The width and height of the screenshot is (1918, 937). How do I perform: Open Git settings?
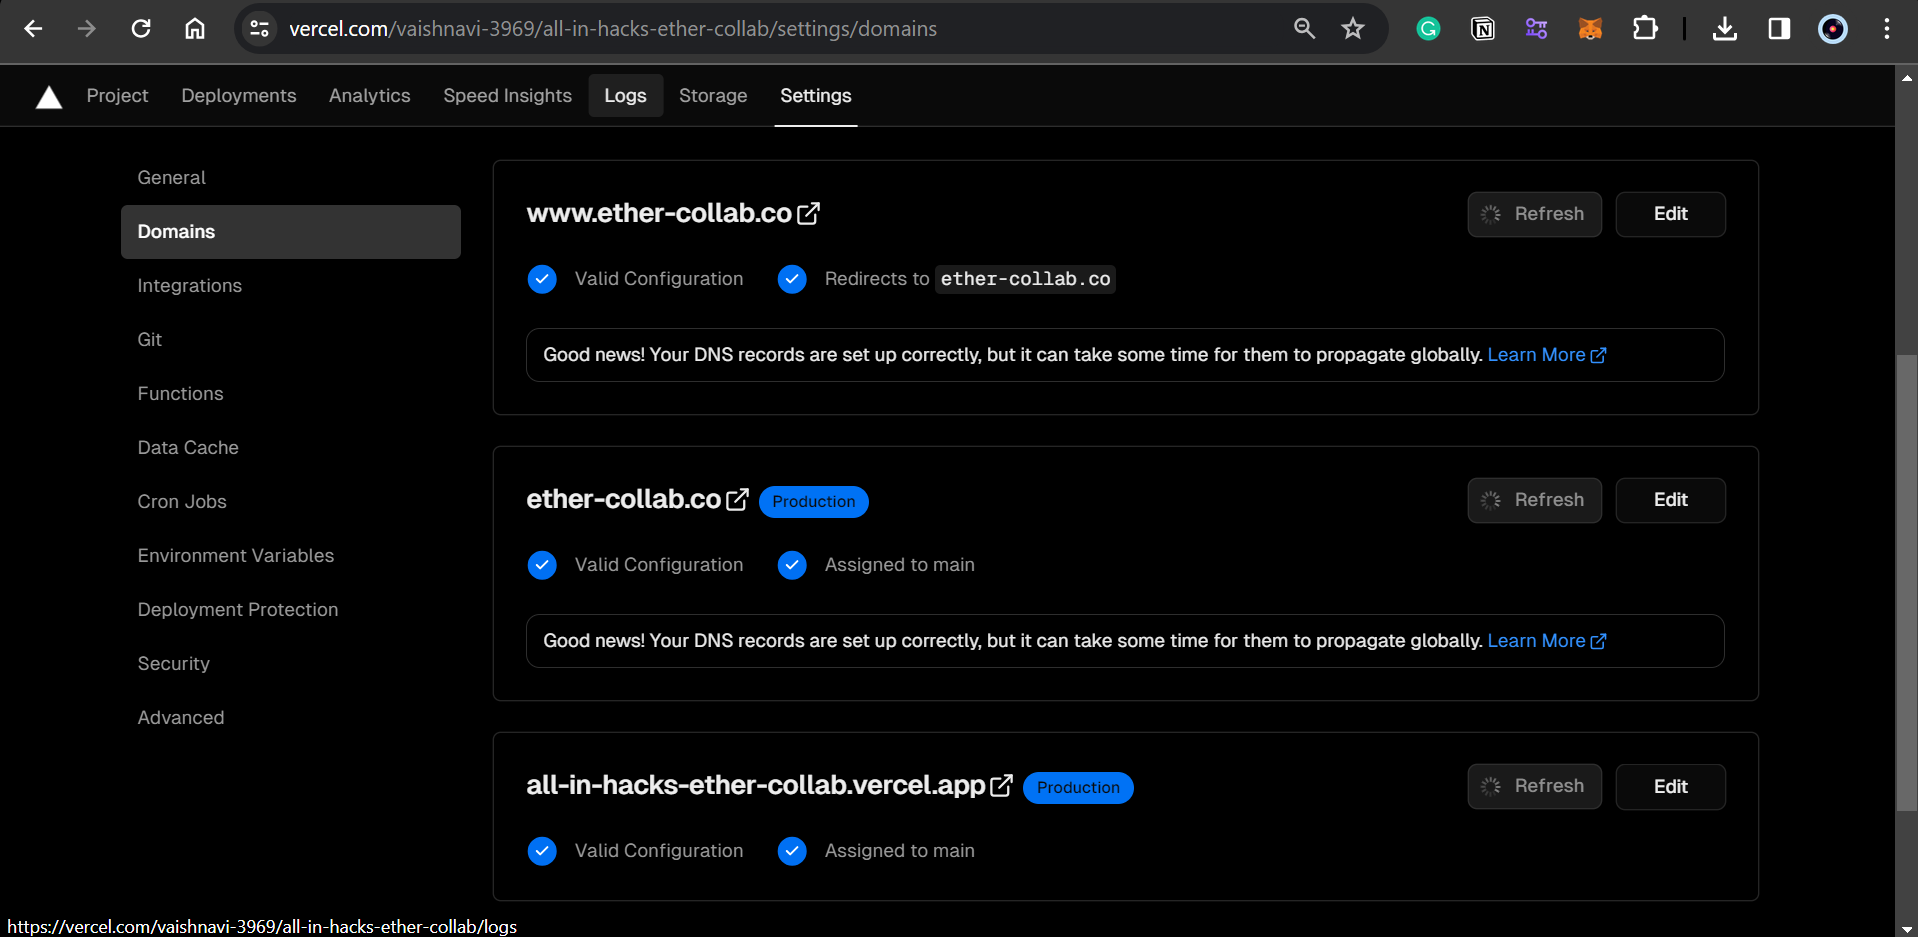coord(291,340)
